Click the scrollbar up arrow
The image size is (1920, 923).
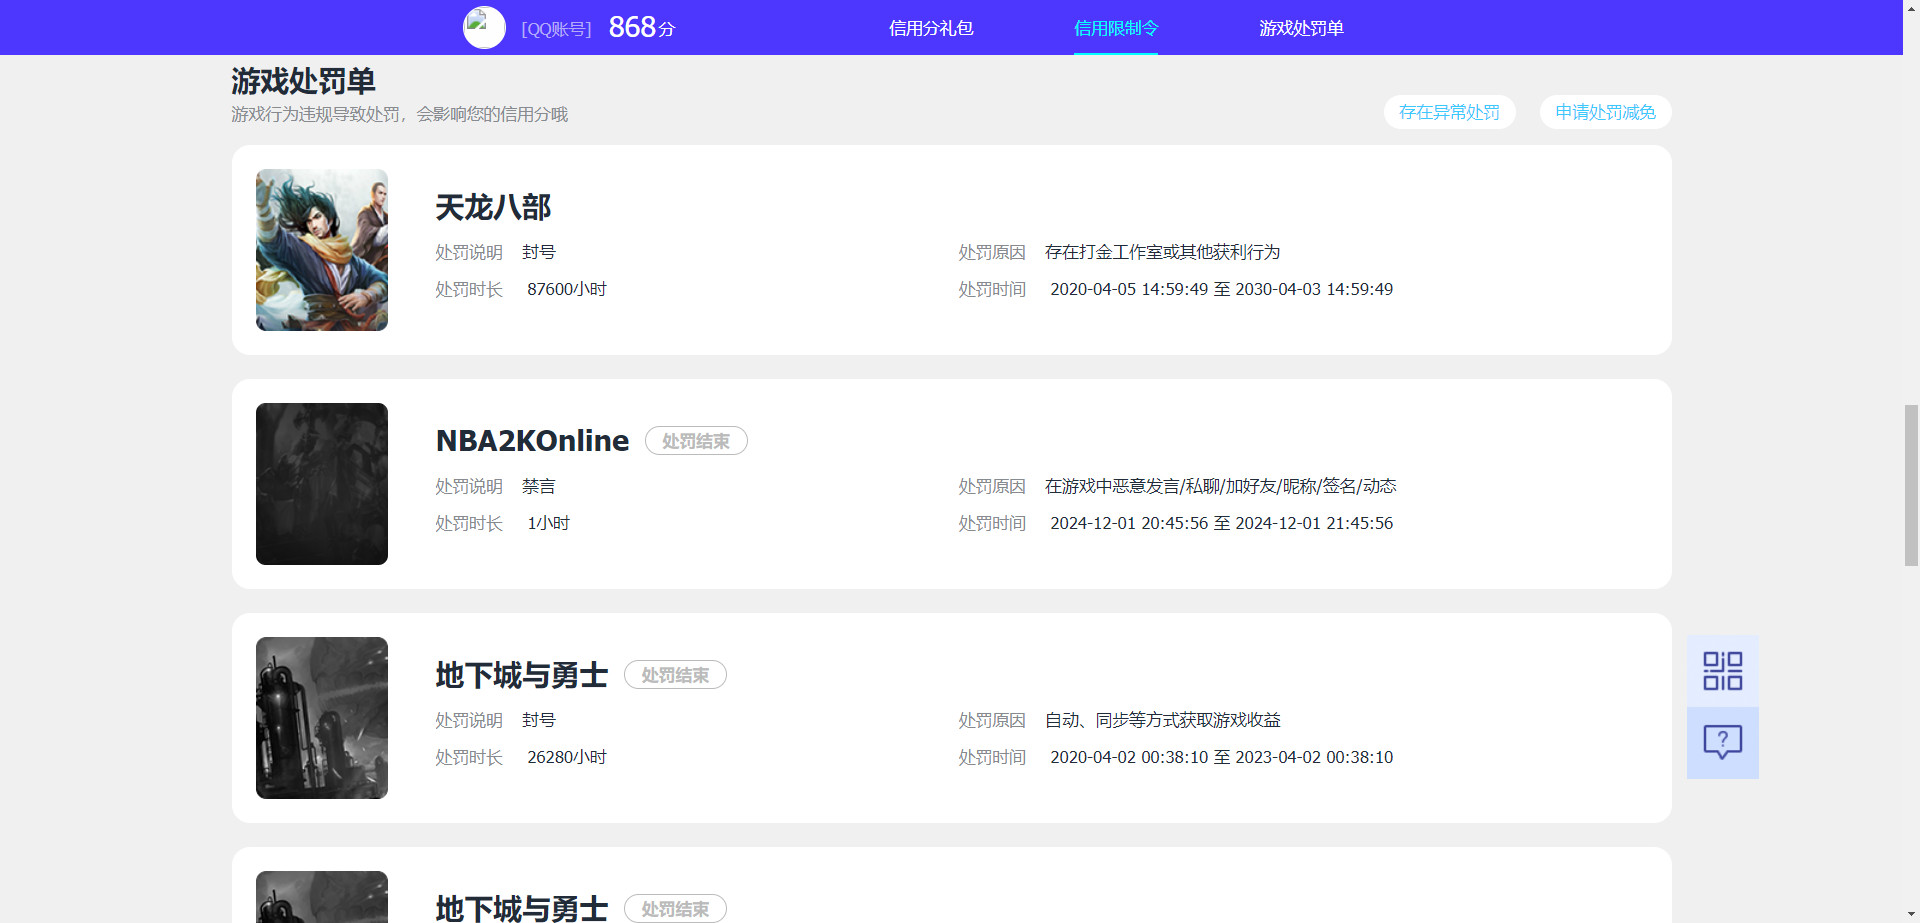(1911, 6)
